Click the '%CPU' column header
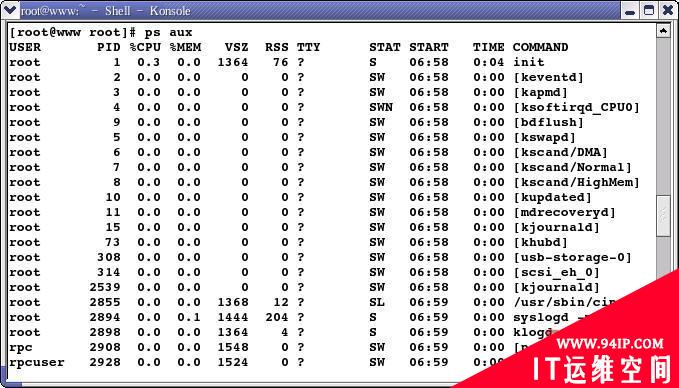Viewport: 679px width, 388px height. (145, 47)
